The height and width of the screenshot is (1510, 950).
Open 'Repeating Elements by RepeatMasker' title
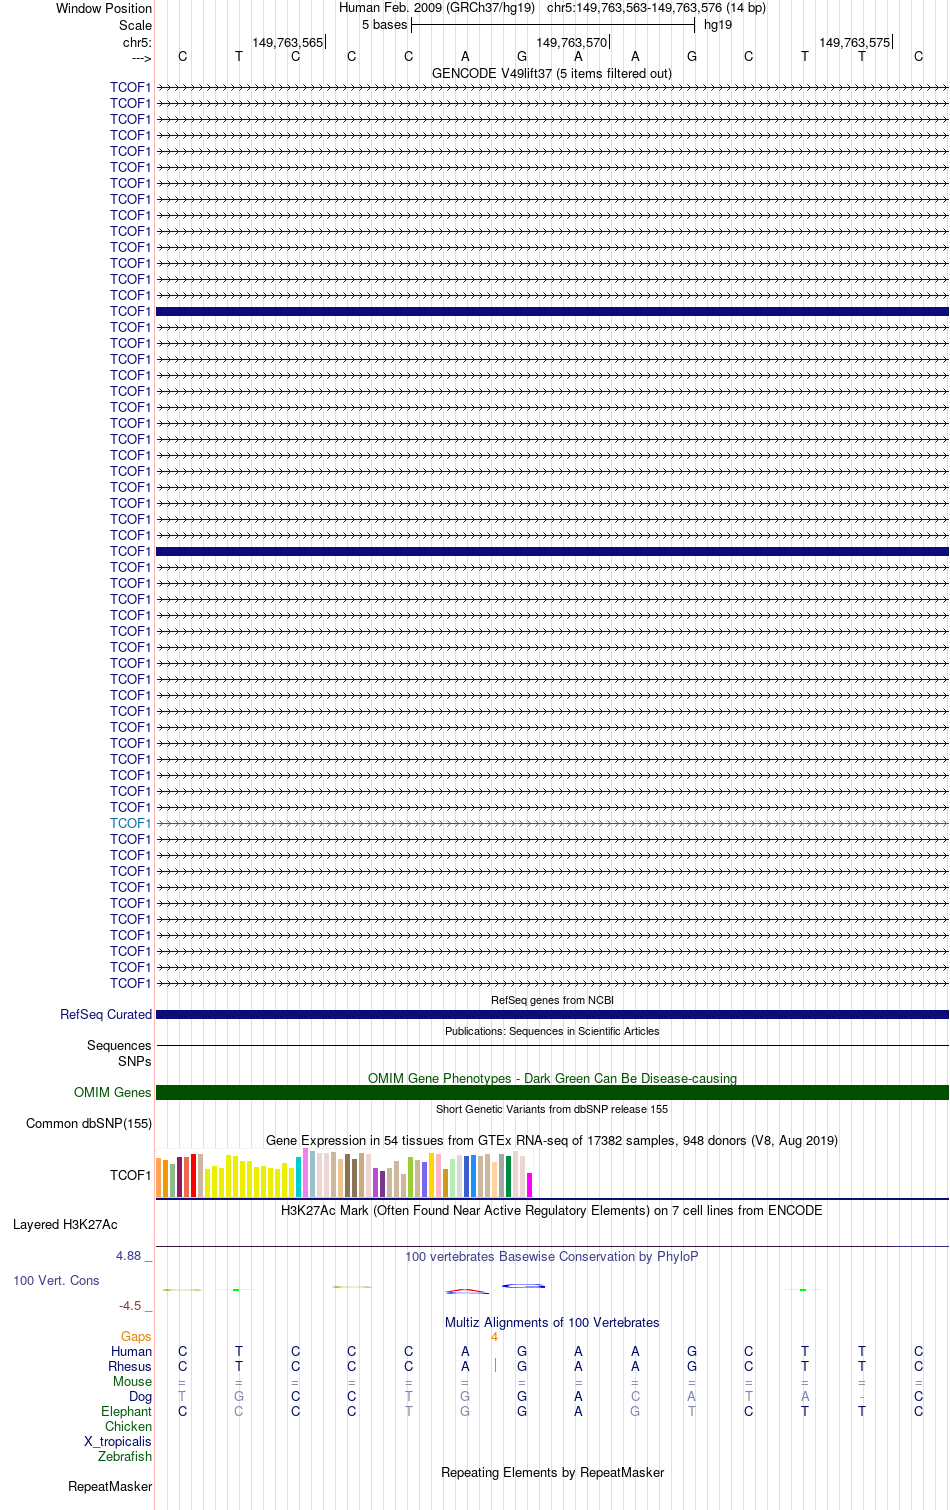point(552,1472)
